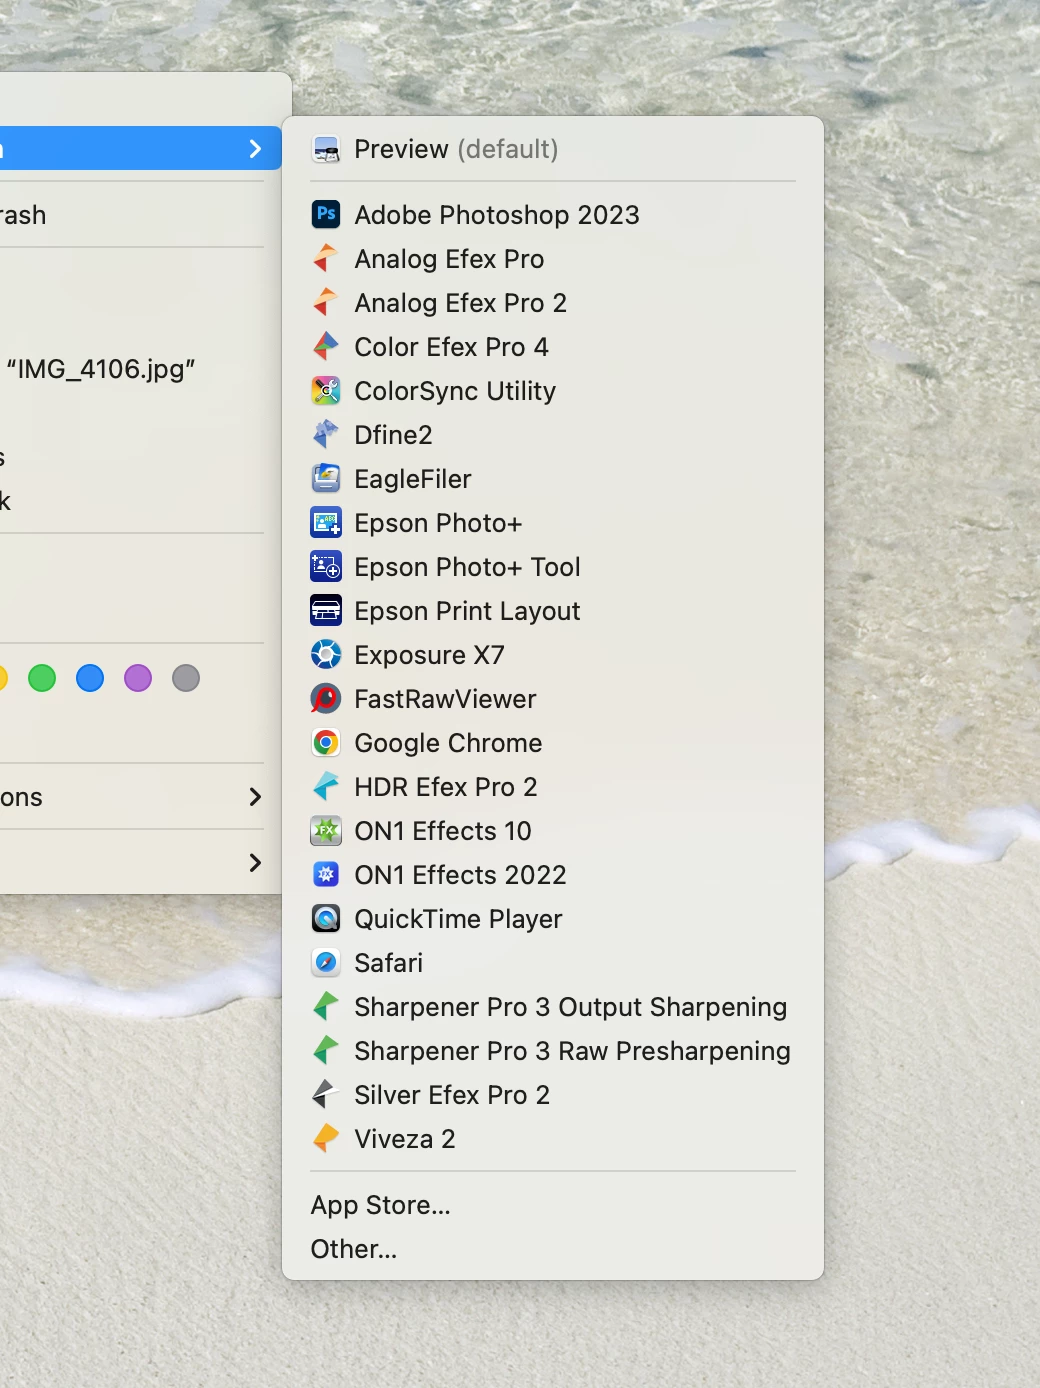Click the FastRawViewer icon
The width and height of the screenshot is (1040, 1388).
[326, 698]
